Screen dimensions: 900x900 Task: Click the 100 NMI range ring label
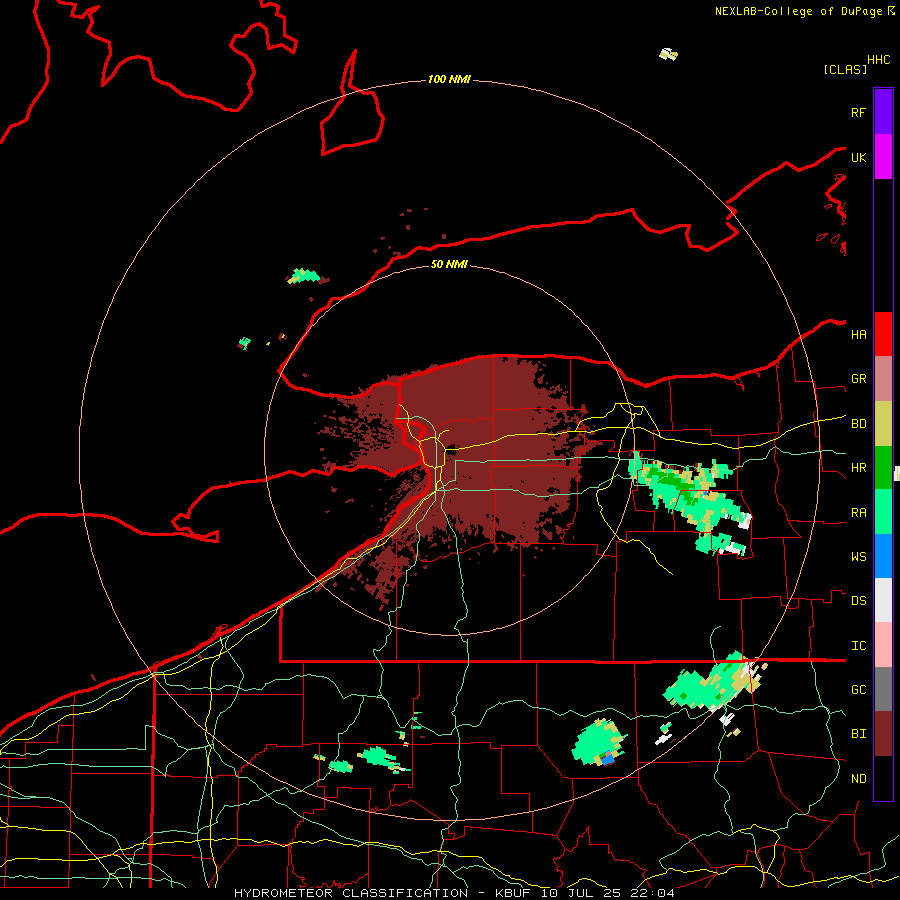(x=449, y=79)
